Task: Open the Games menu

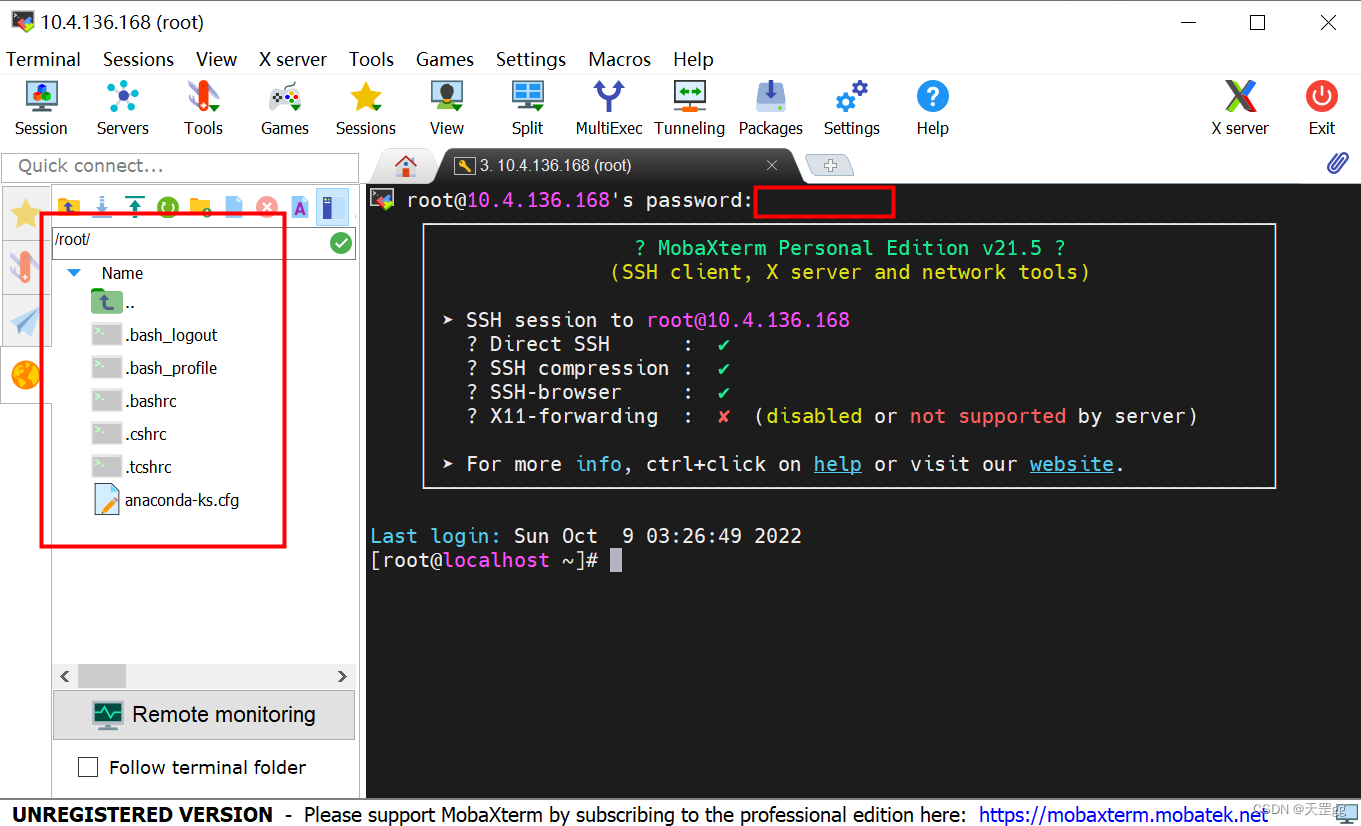Action: click(x=445, y=59)
